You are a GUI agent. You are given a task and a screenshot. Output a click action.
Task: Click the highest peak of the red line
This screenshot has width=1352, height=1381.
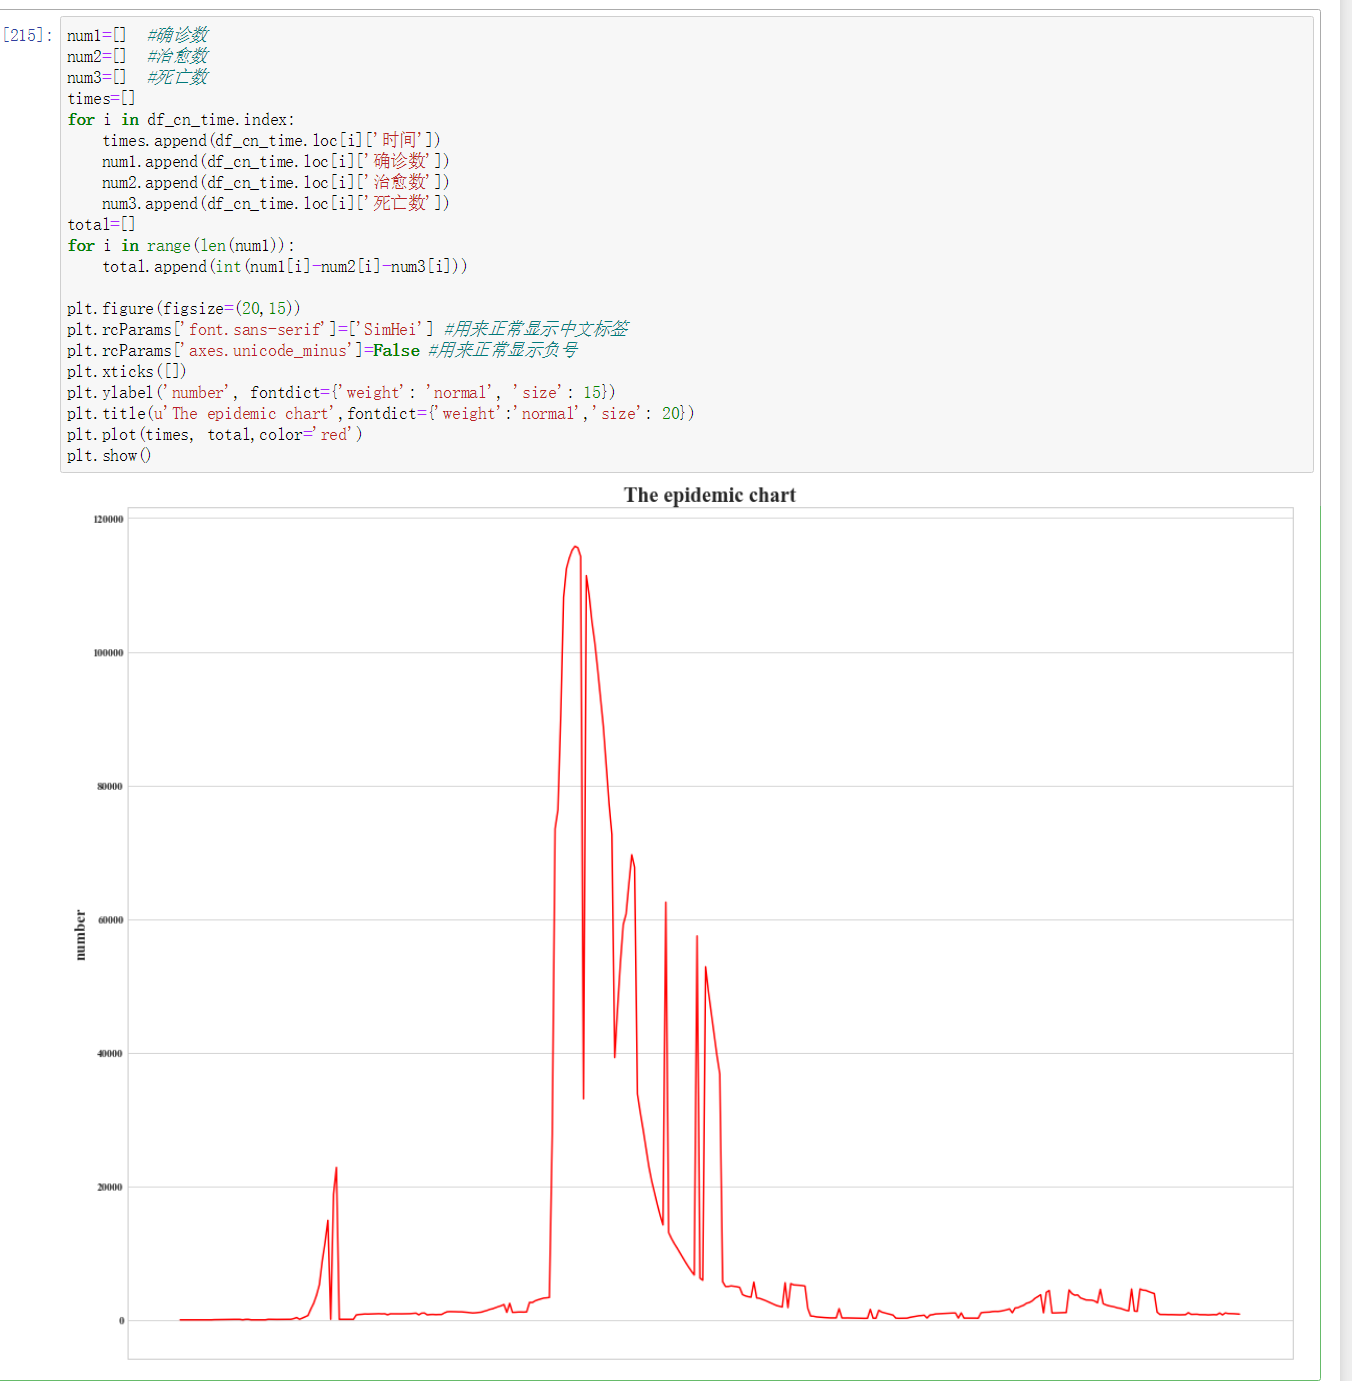pos(575,547)
